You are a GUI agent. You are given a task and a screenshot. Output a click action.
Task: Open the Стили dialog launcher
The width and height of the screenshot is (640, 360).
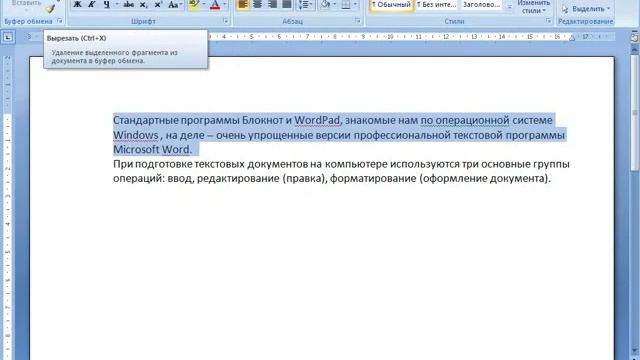(548, 21)
